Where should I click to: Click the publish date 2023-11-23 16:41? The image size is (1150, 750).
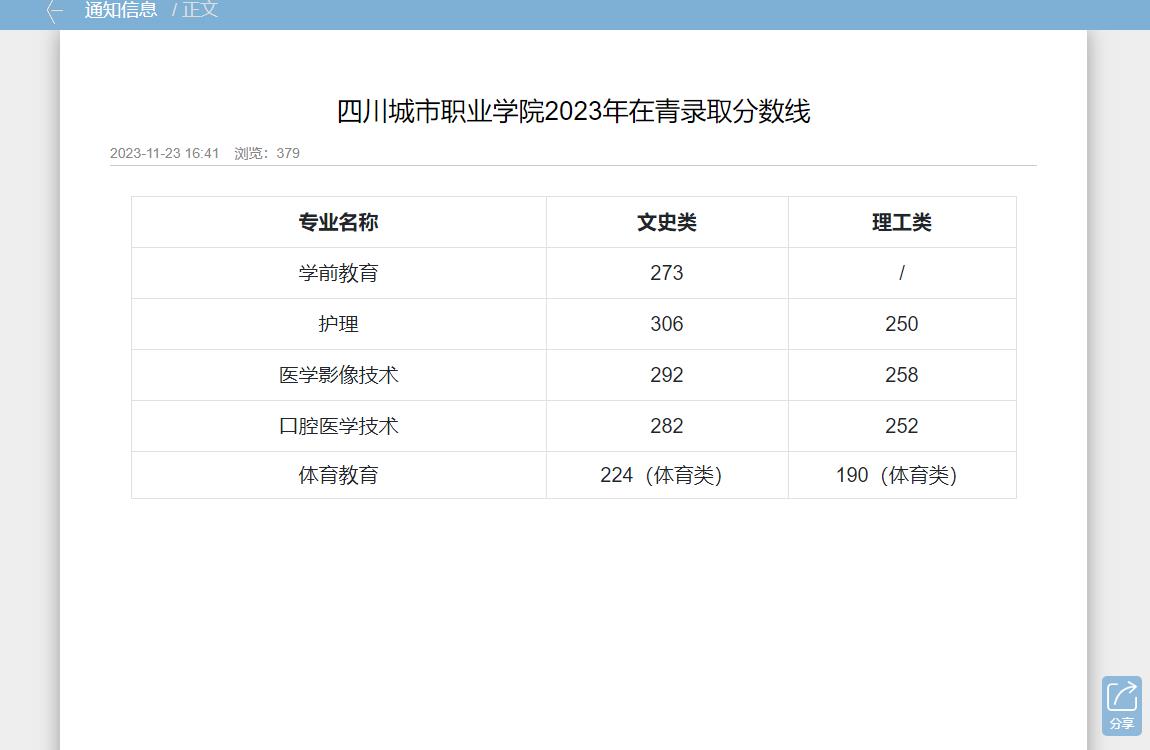164,153
